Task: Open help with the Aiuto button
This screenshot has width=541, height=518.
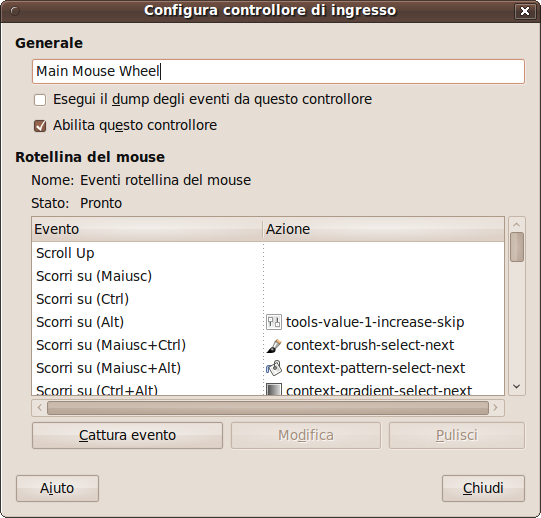Action: (57, 488)
